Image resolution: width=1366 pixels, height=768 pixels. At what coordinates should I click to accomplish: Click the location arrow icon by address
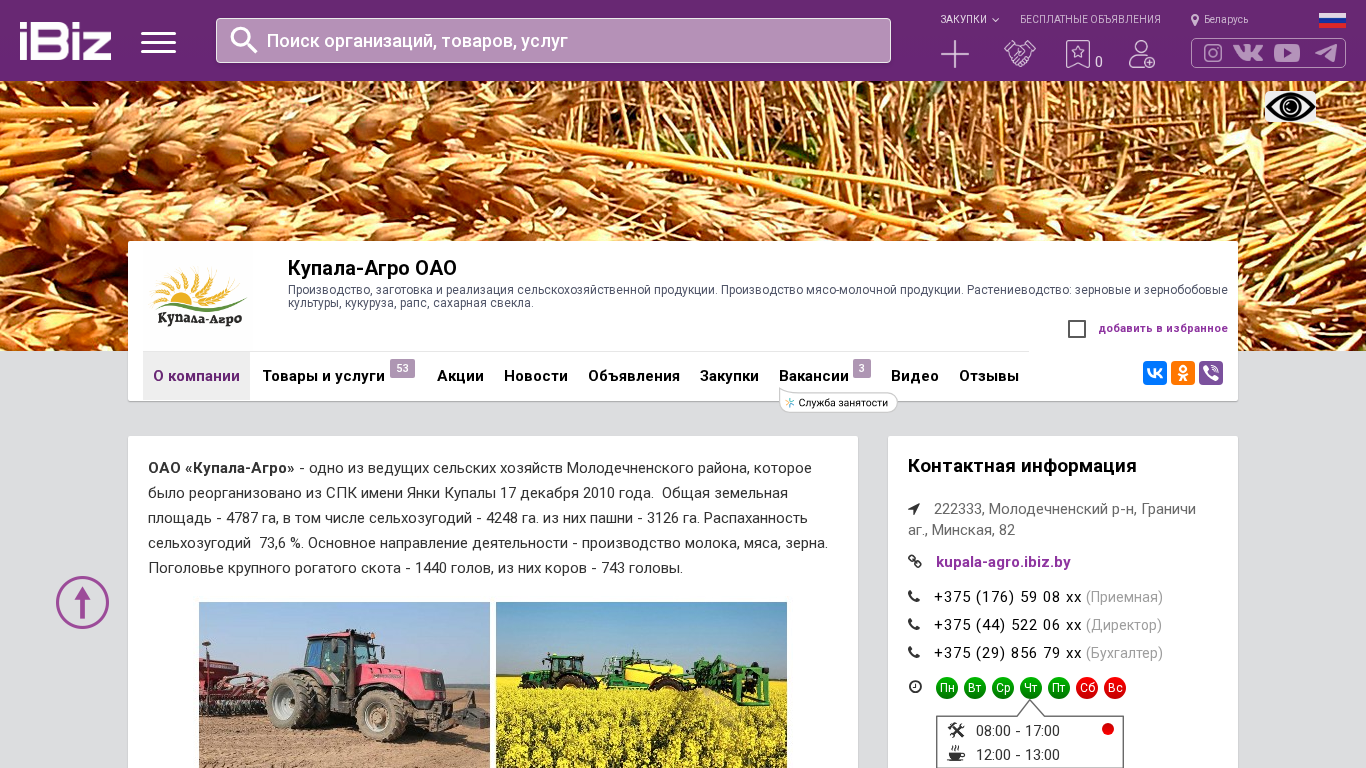914,509
